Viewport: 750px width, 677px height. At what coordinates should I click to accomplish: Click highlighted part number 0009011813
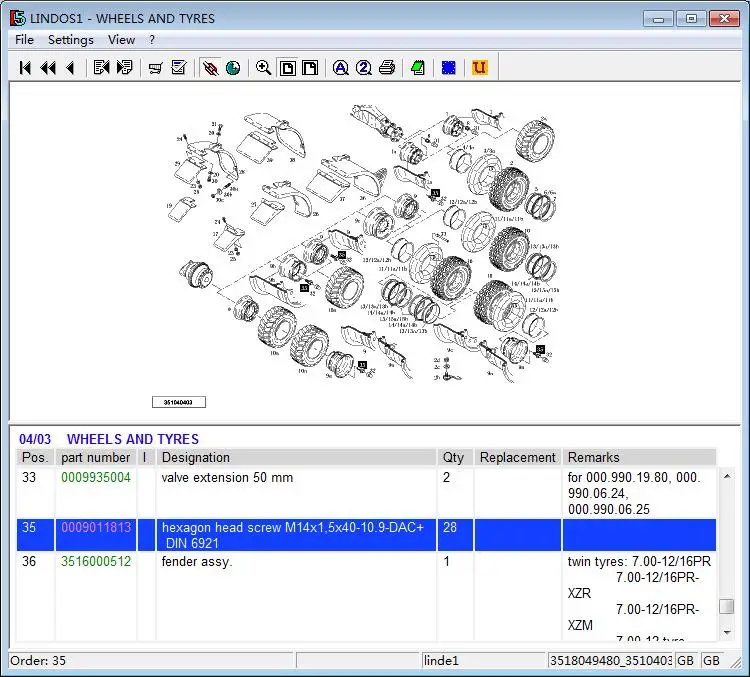(x=96, y=527)
